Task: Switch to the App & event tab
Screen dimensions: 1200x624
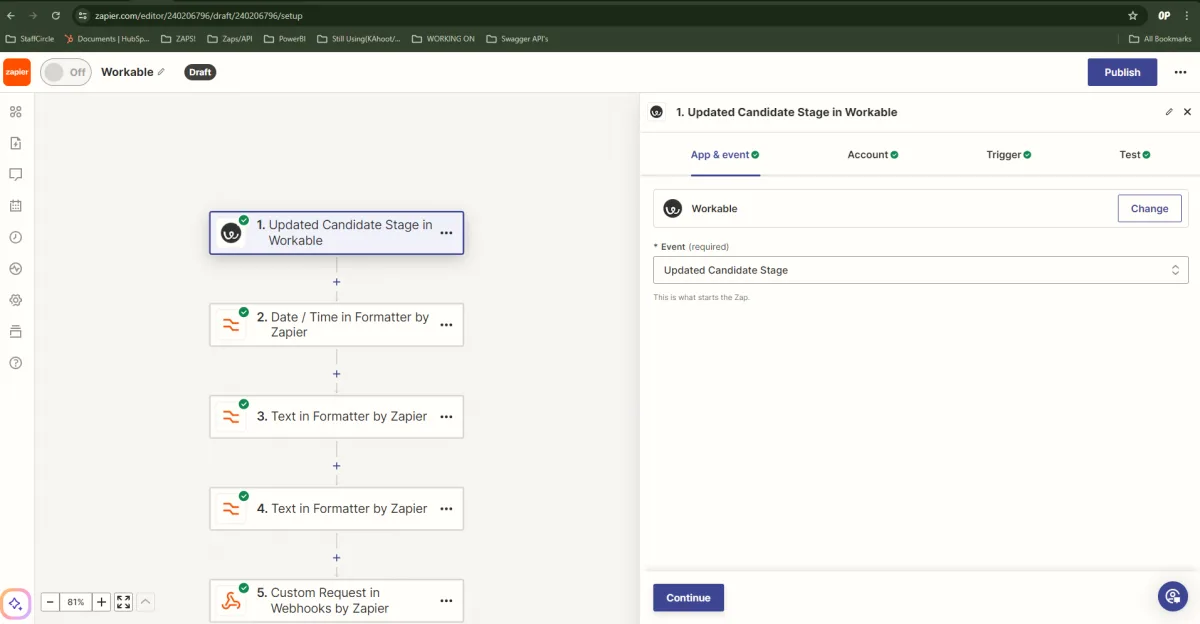Action: tap(725, 155)
